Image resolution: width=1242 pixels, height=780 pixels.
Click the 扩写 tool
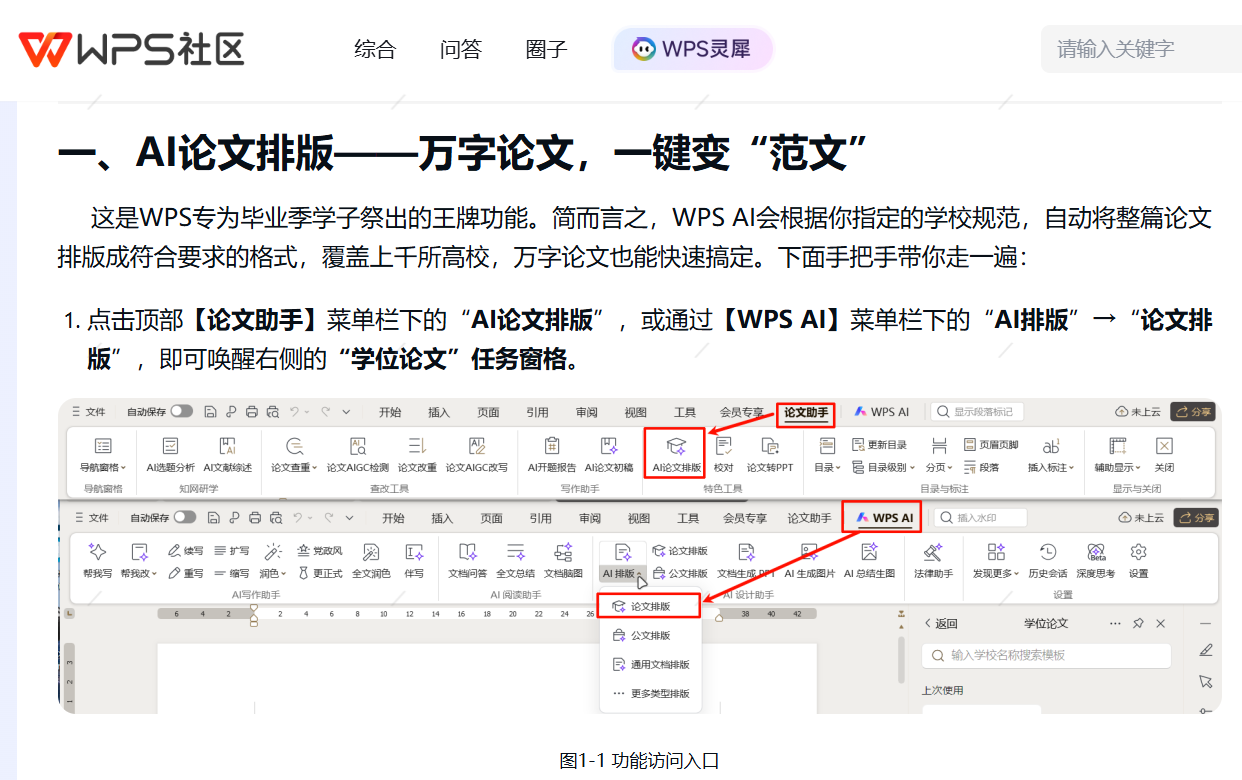click(x=232, y=550)
